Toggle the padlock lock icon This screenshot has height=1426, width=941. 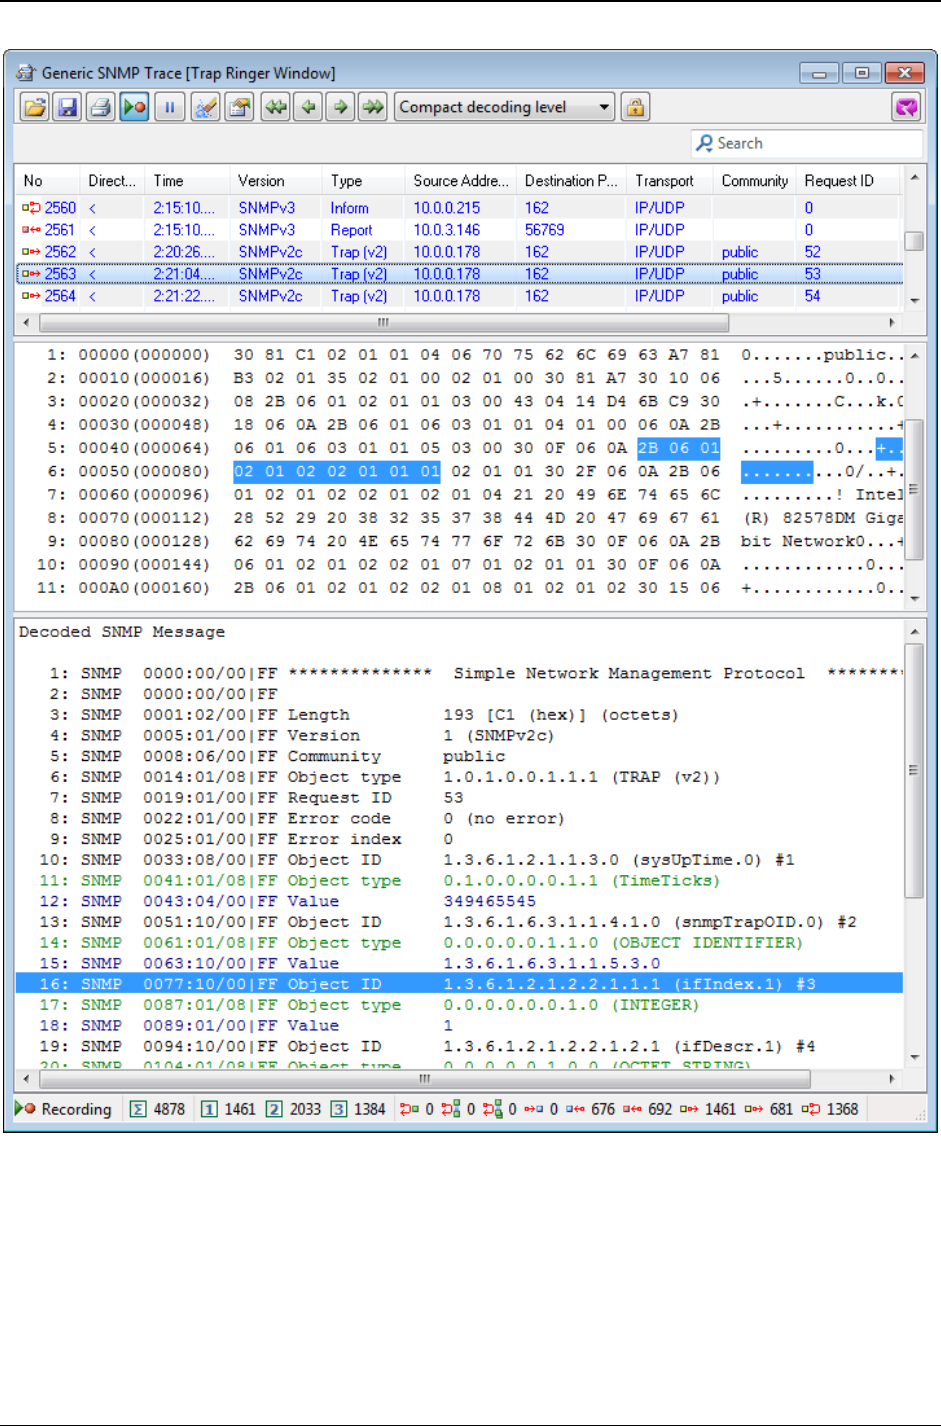[x=635, y=107]
